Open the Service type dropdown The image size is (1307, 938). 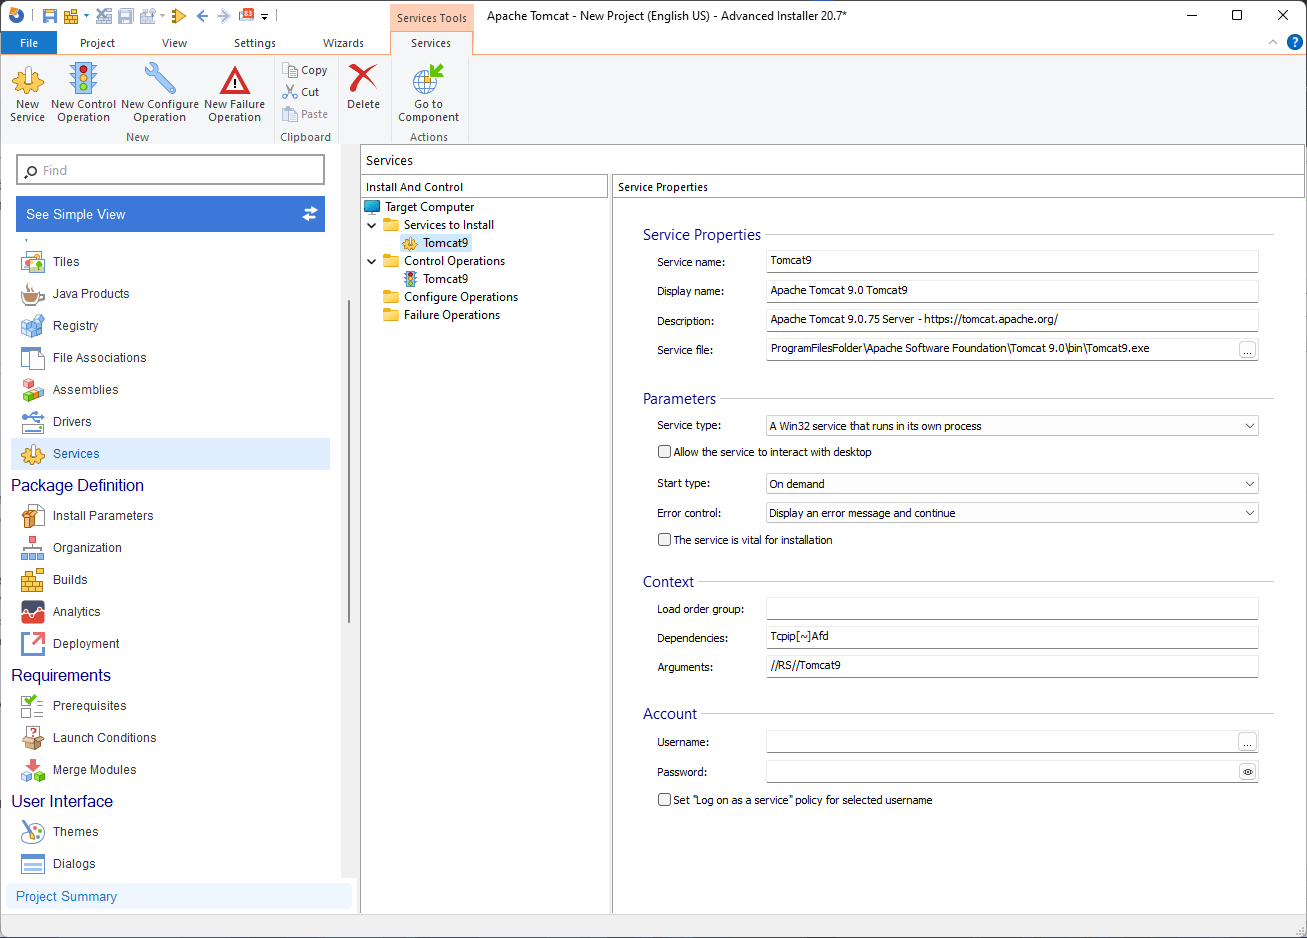[x=1012, y=426]
